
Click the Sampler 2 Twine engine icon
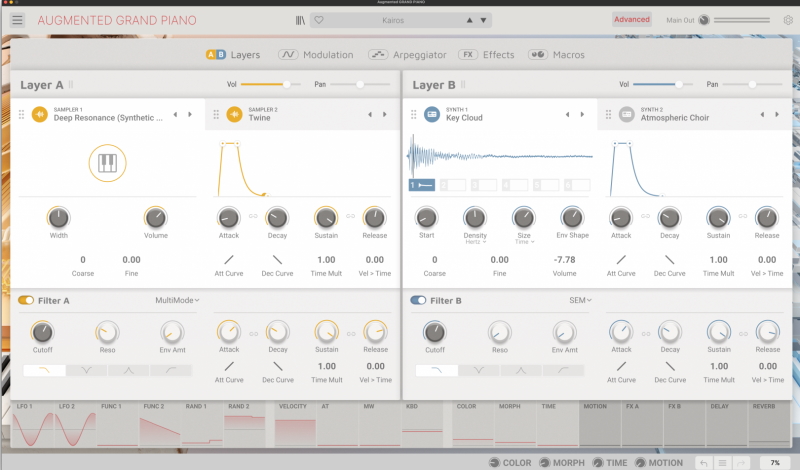[x=234, y=114]
